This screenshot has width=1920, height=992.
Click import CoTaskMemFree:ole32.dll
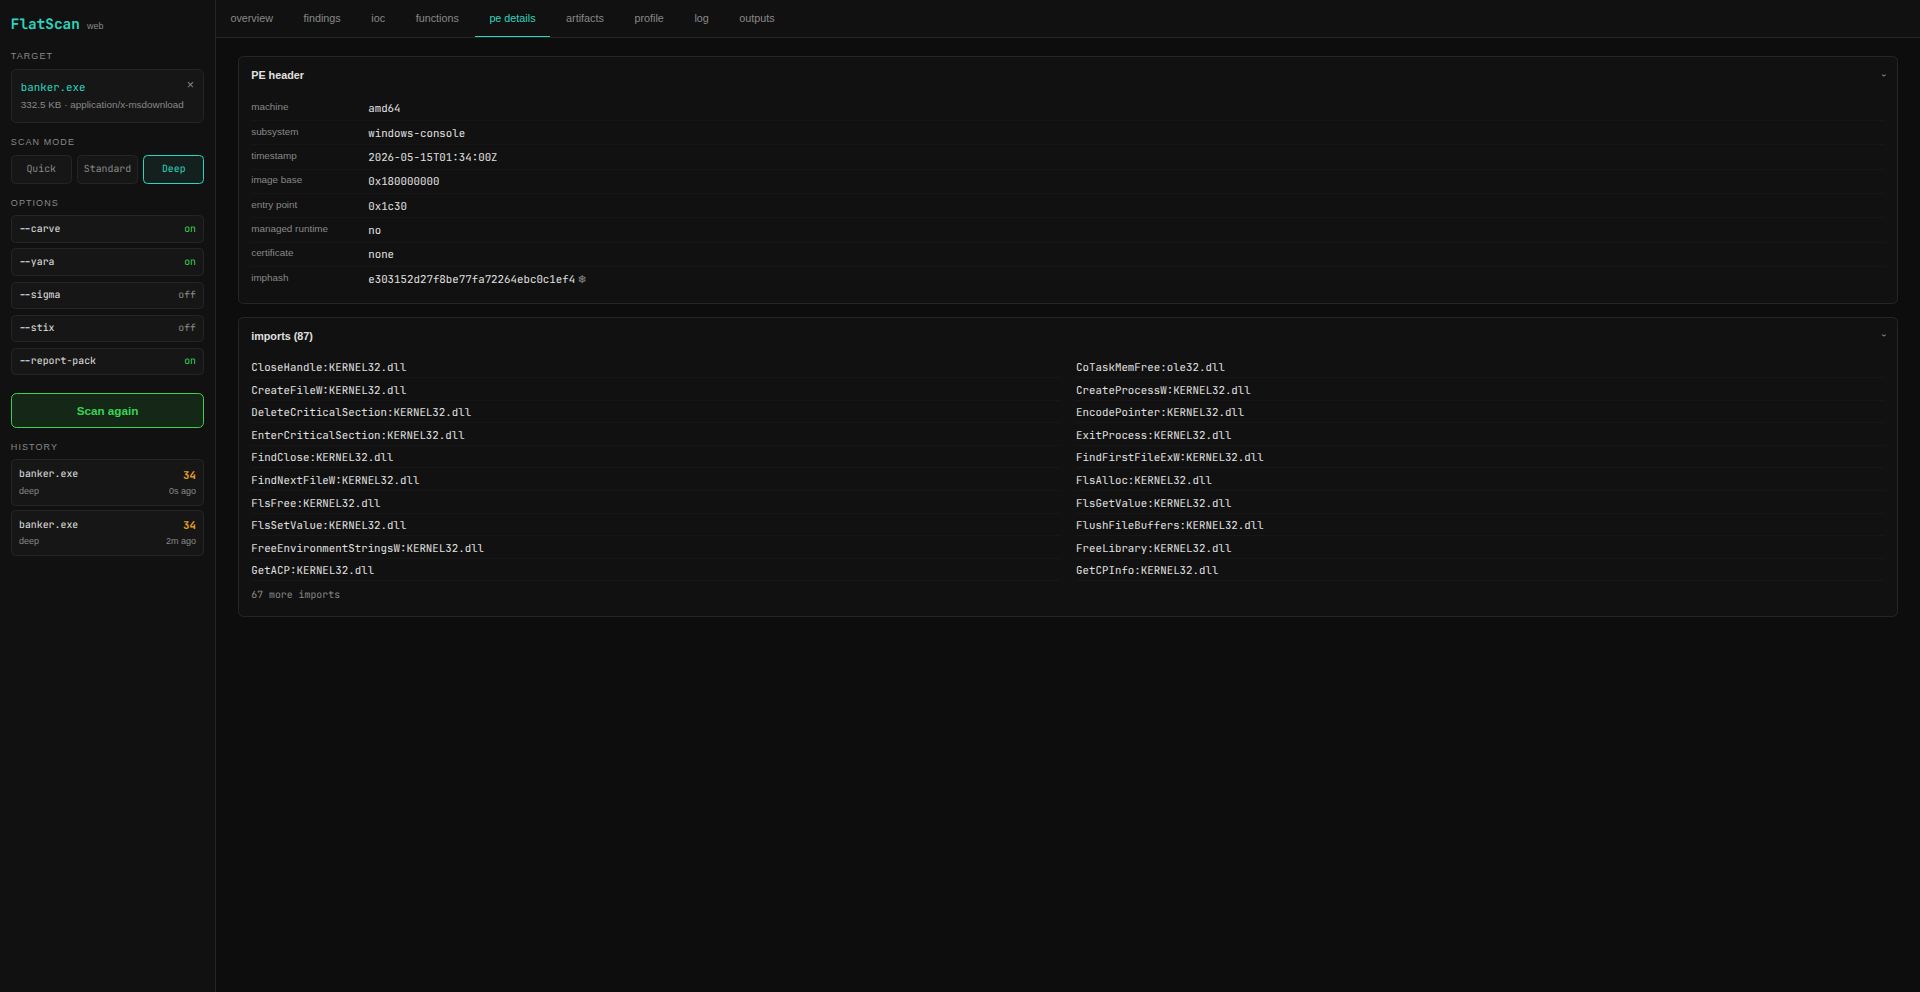(1150, 368)
